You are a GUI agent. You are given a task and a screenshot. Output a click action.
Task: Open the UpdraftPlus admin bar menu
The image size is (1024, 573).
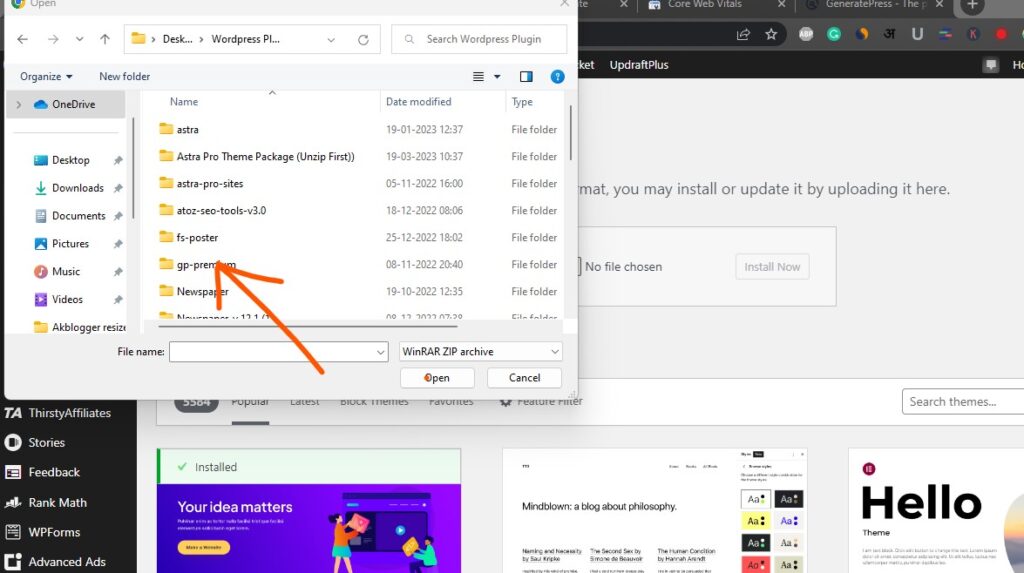639,65
